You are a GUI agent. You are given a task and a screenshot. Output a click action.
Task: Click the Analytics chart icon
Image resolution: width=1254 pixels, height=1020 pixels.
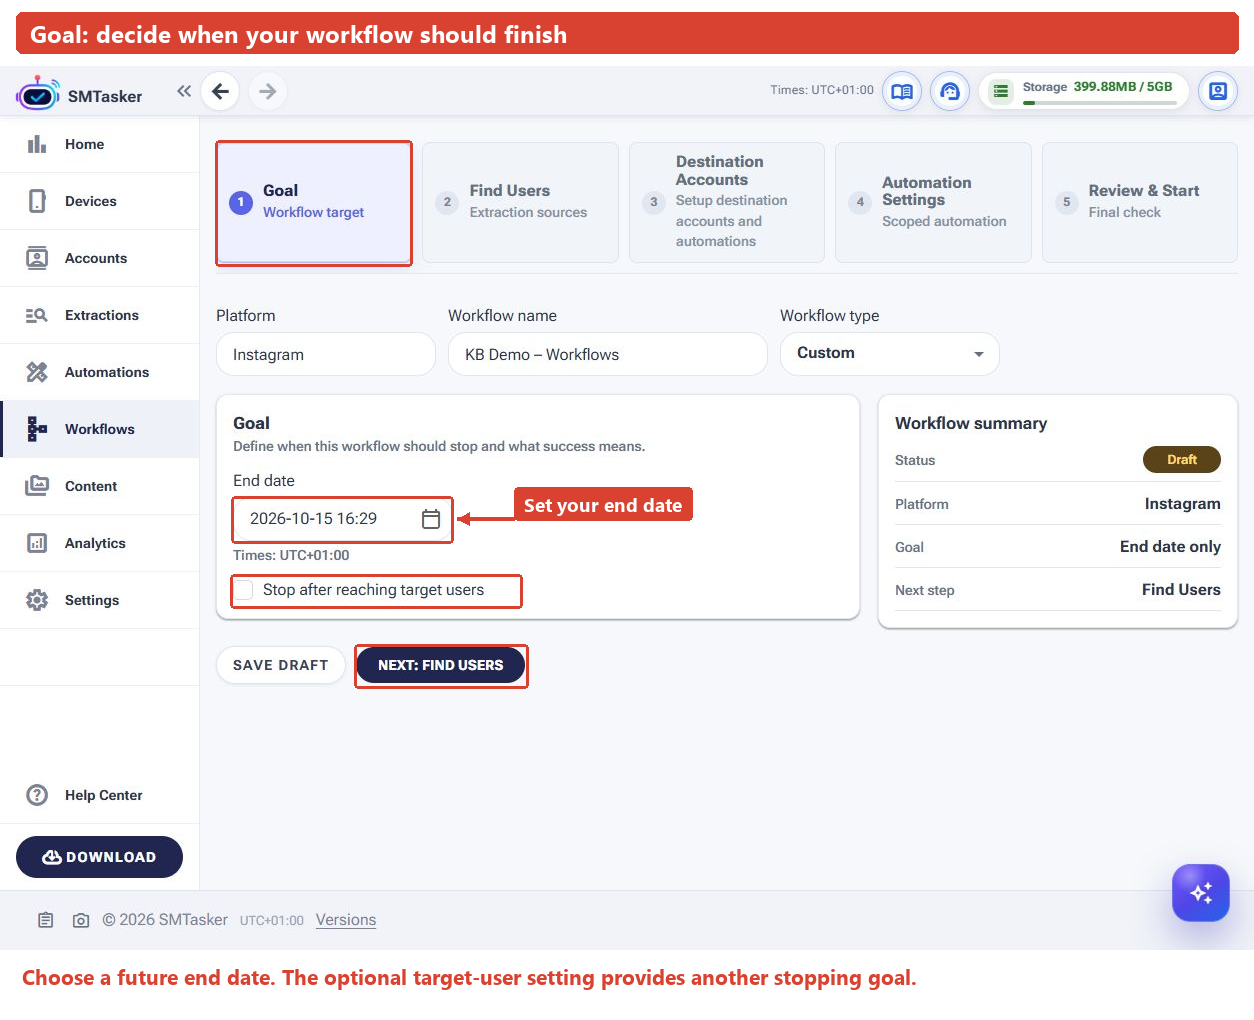tap(37, 543)
